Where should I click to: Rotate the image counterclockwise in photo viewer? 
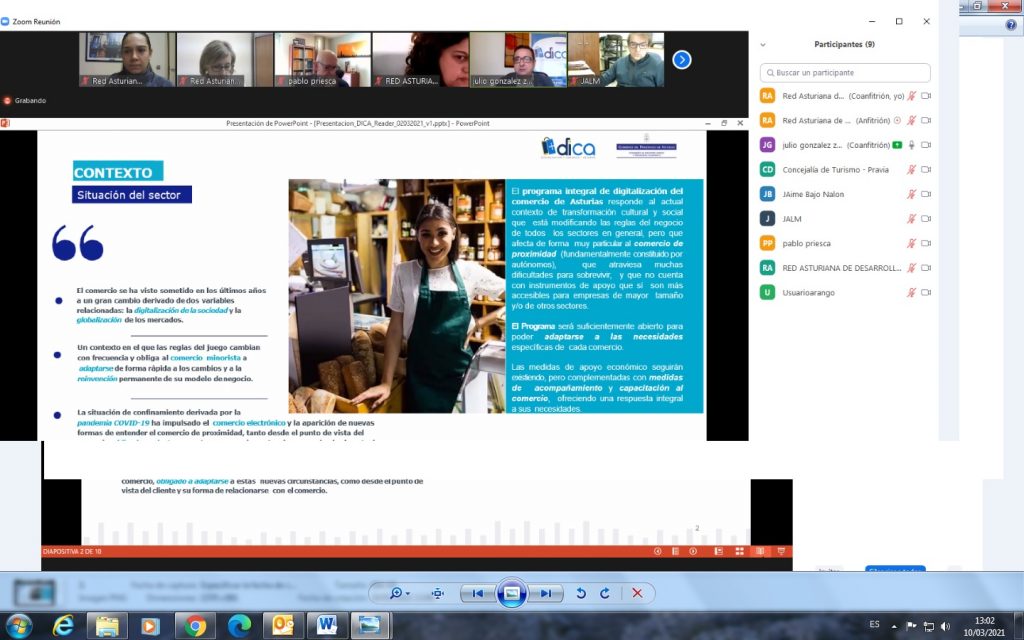pos(581,593)
